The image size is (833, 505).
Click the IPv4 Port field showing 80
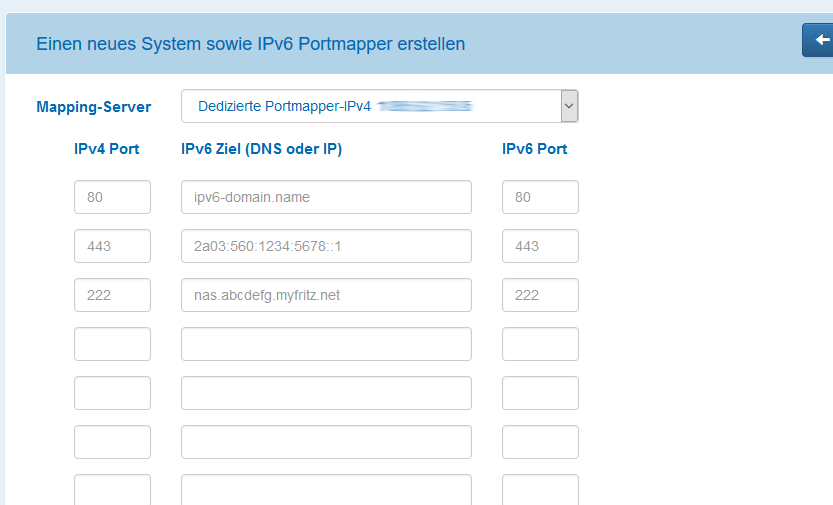112,197
